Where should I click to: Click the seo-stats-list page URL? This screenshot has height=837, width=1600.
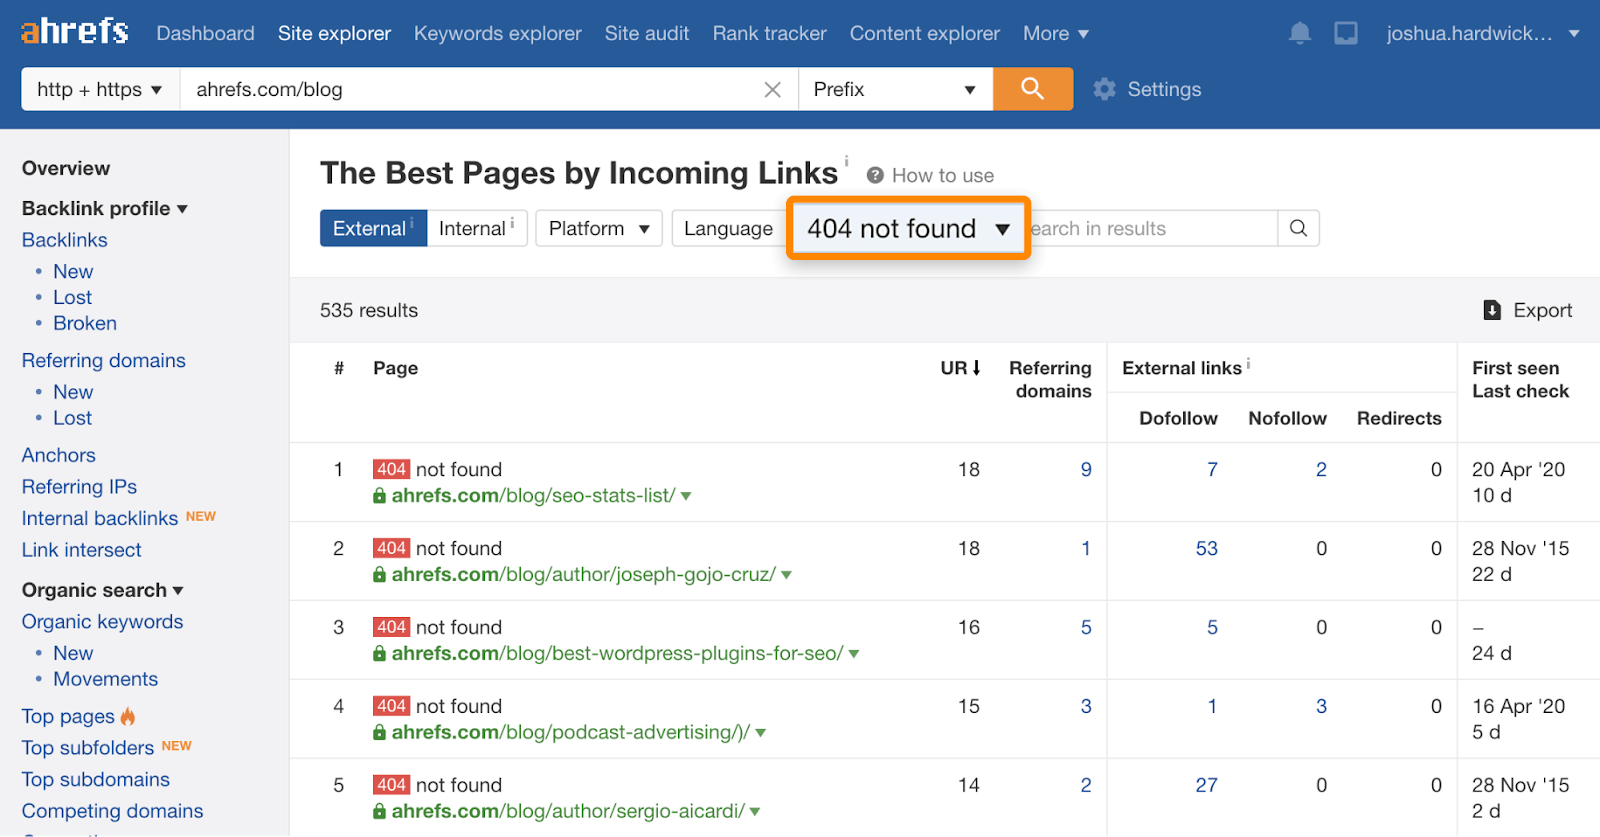(533, 496)
